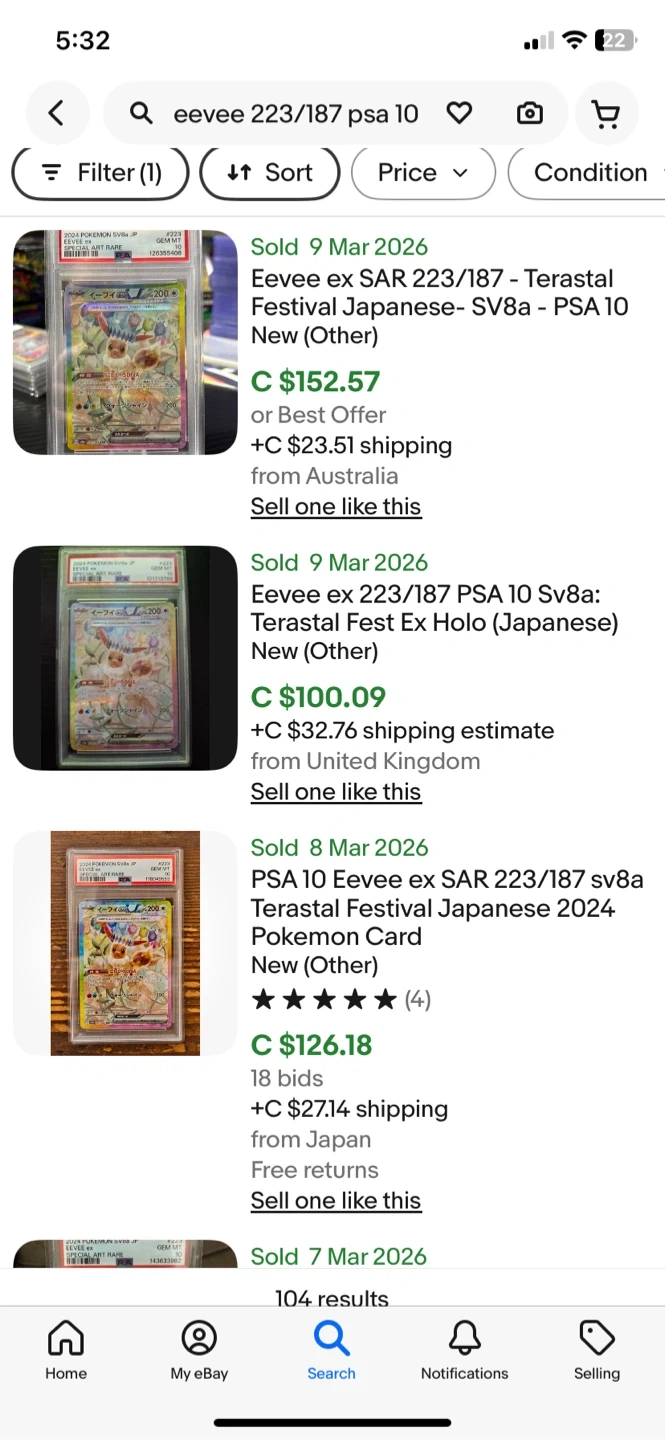Open 'PSA 10 Eevee ex SAR 223/187 sv8a' listing title
Image resolution: width=665 pixels, height=1440 pixels.
[x=447, y=908]
